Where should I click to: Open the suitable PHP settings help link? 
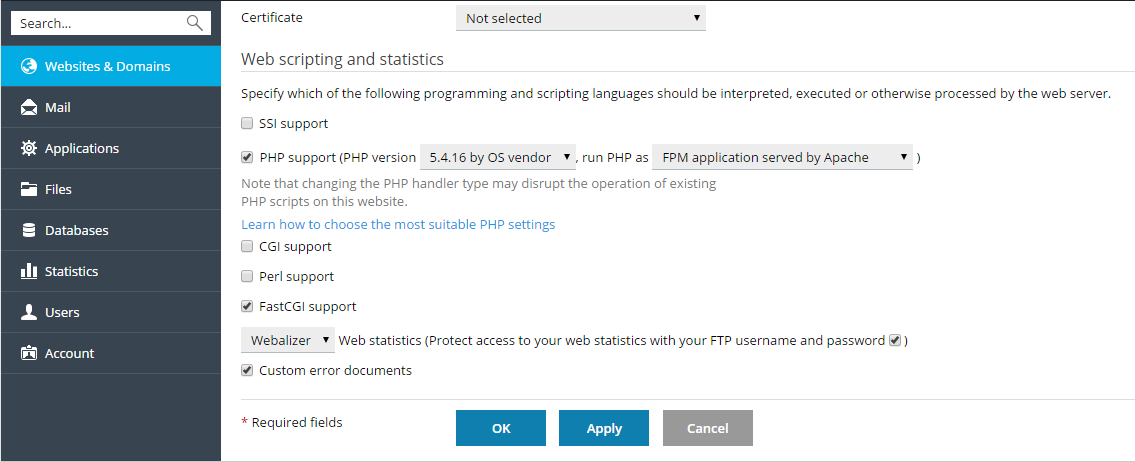tap(398, 225)
